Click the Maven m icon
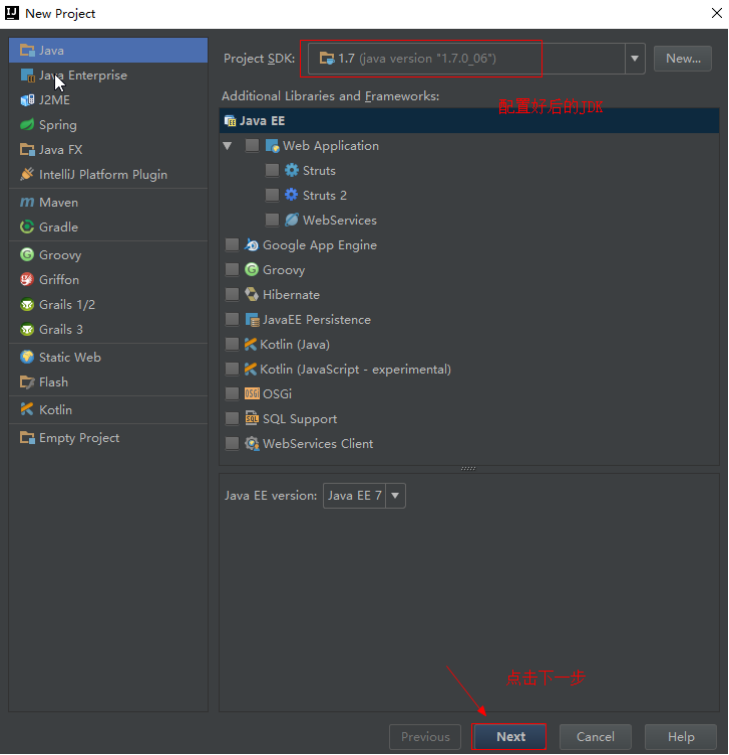This screenshot has width=729, height=755. click(27, 202)
